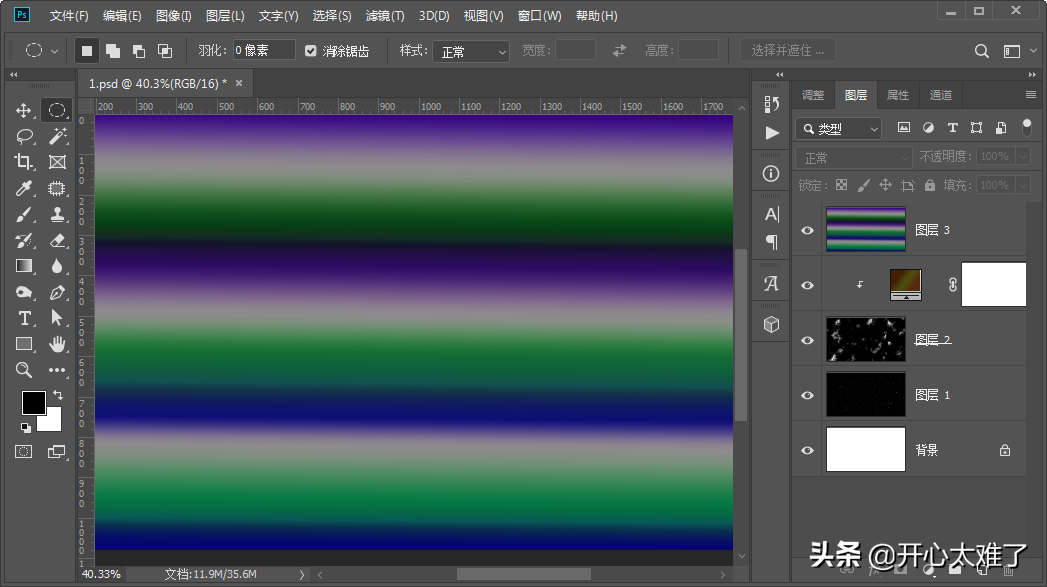Screen dimensions: 1047x587
Task: Open the blend mode 正常 dropdown
Action: pos(853,158)
